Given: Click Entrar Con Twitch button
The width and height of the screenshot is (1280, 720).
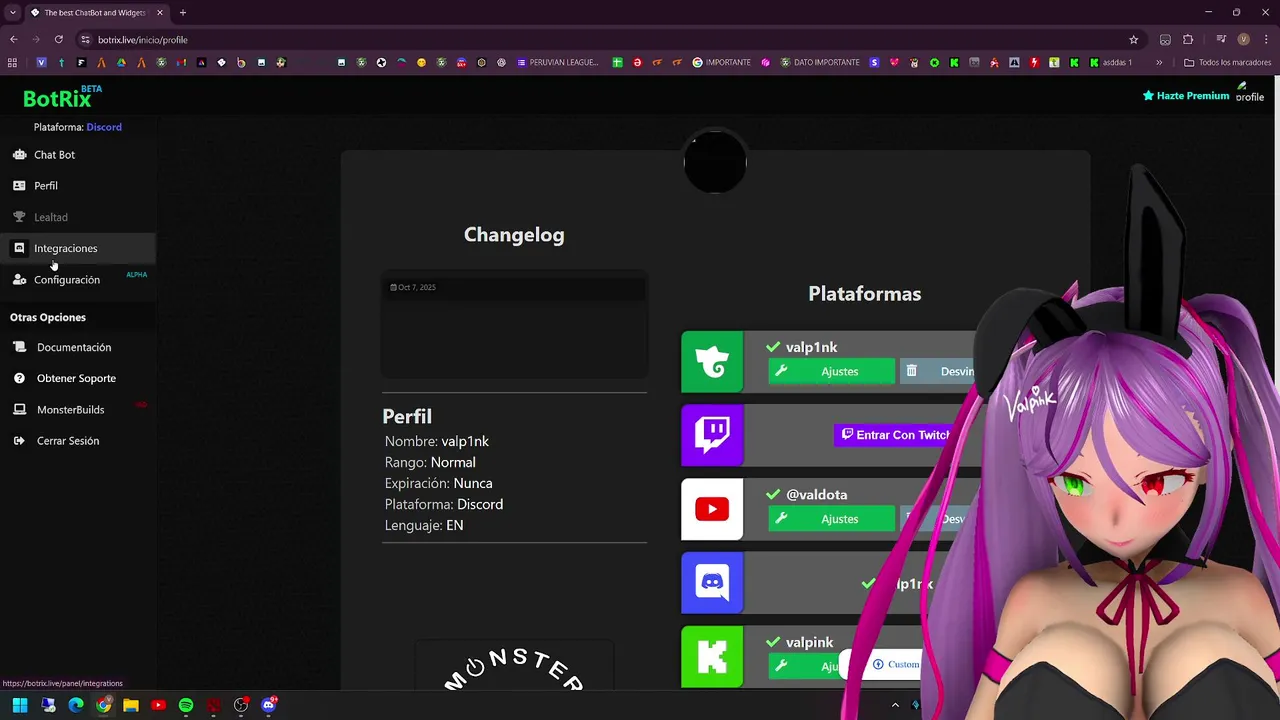Looking at the screenshot, I should click(x=894, y=435).
